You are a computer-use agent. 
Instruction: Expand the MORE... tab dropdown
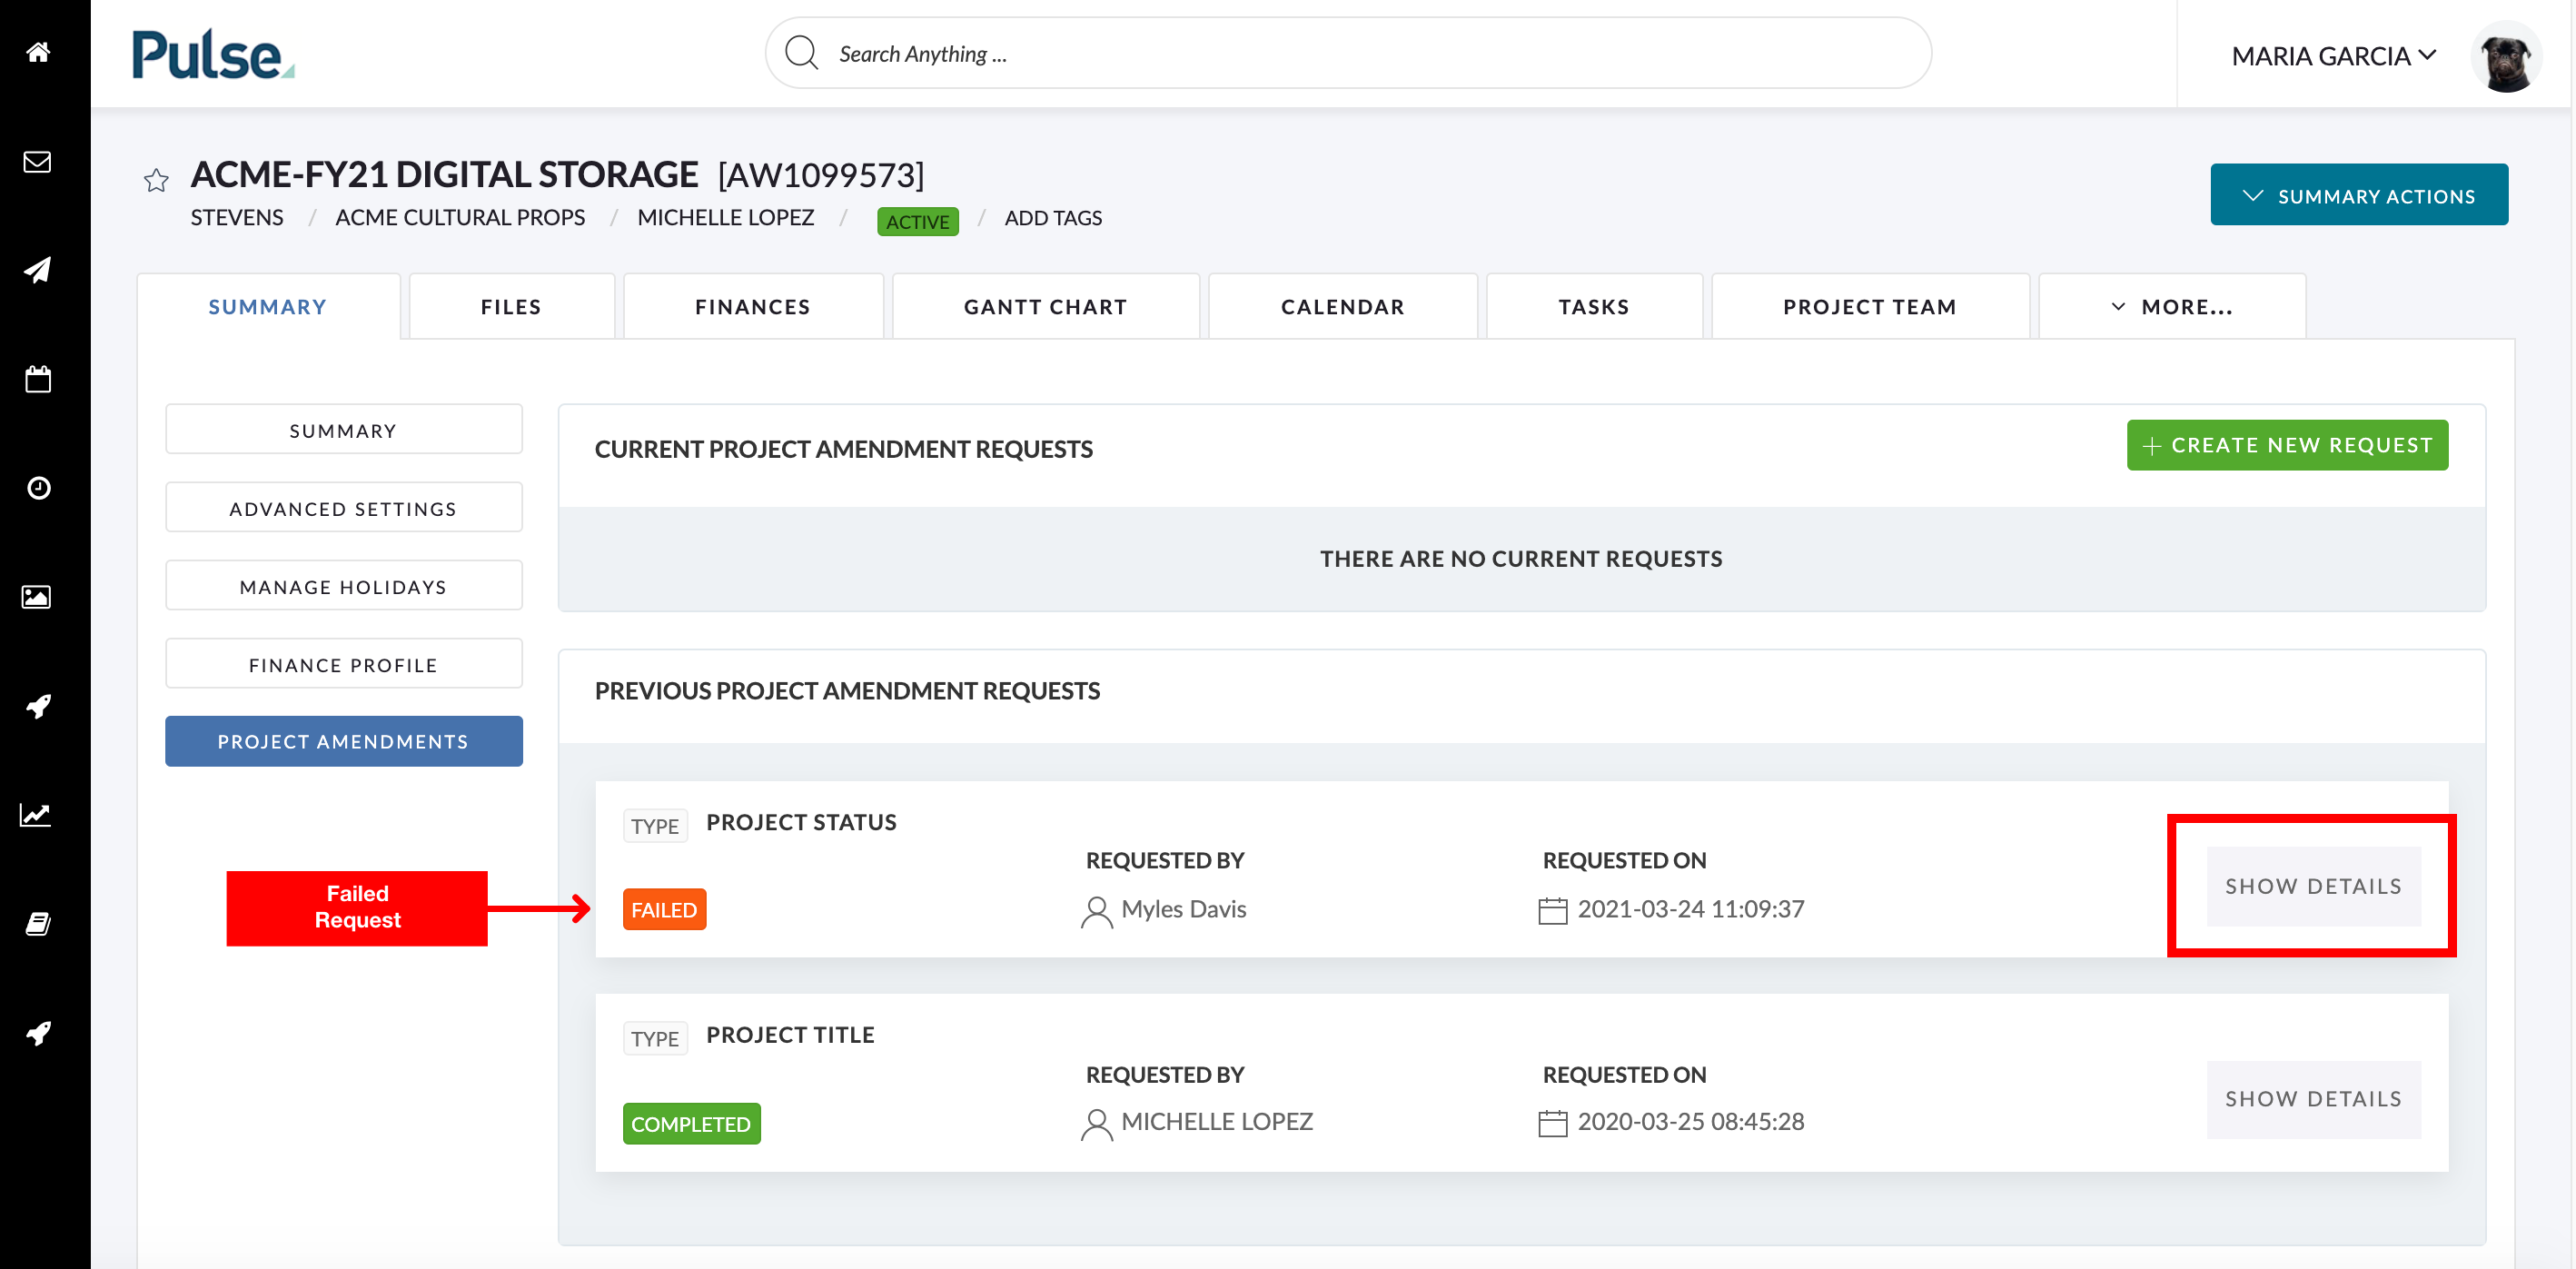(2172, 307)
